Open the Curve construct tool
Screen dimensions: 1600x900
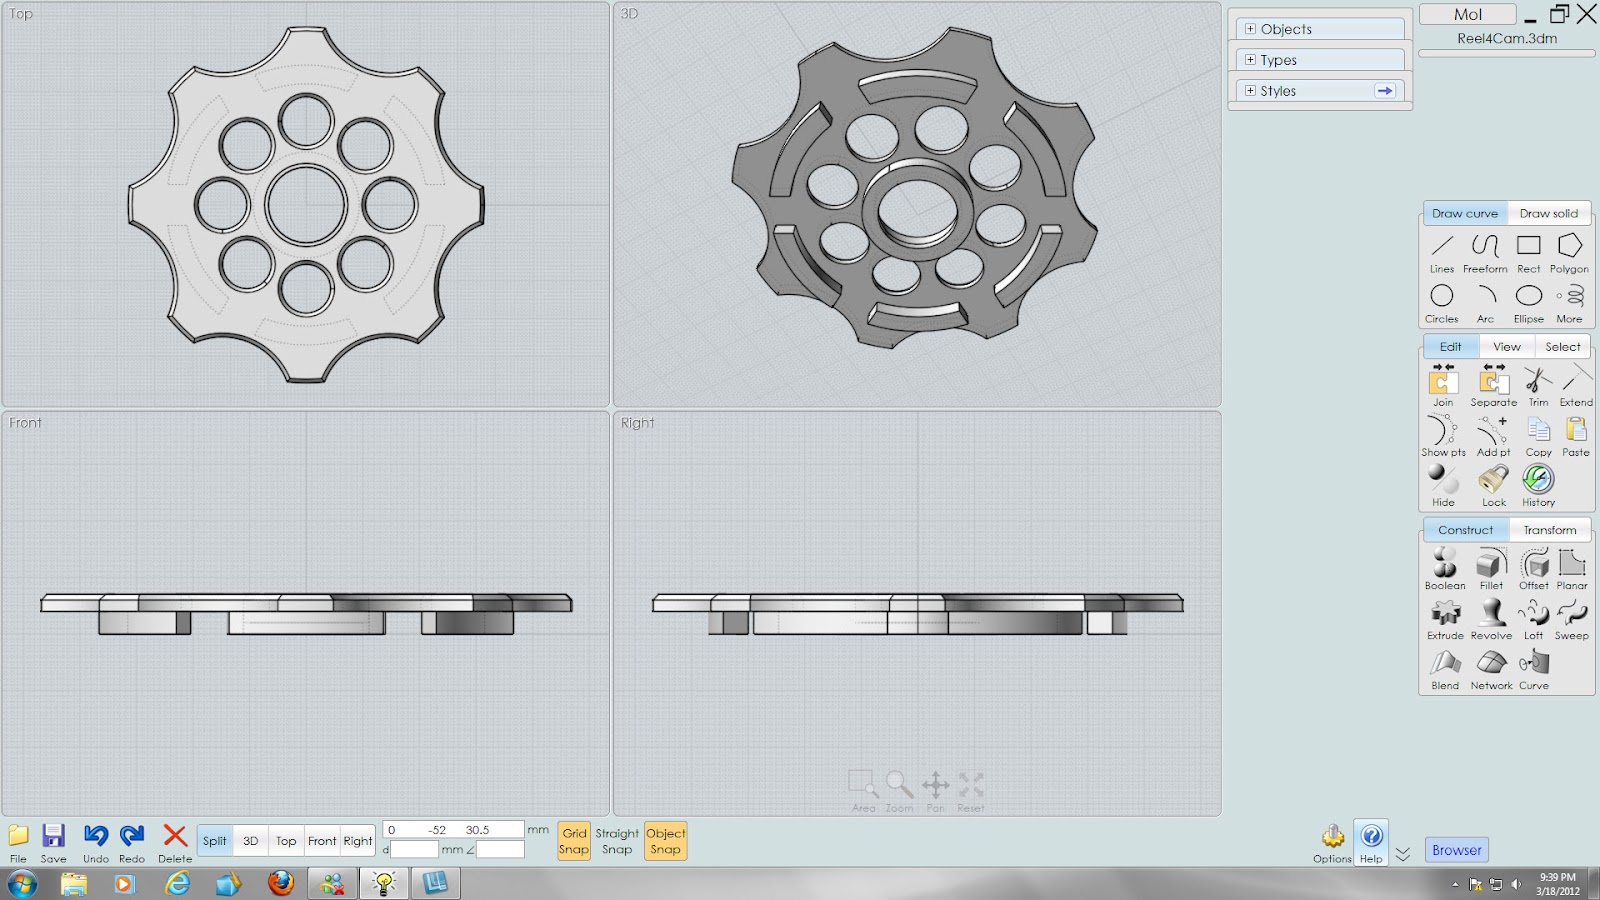tap(1534, 669)
